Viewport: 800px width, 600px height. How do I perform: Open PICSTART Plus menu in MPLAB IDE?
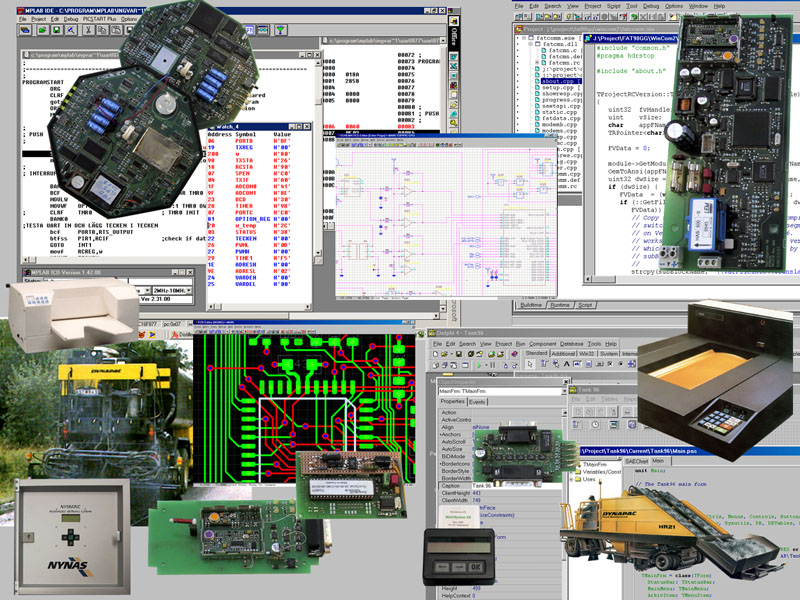(x=99, y=19)
